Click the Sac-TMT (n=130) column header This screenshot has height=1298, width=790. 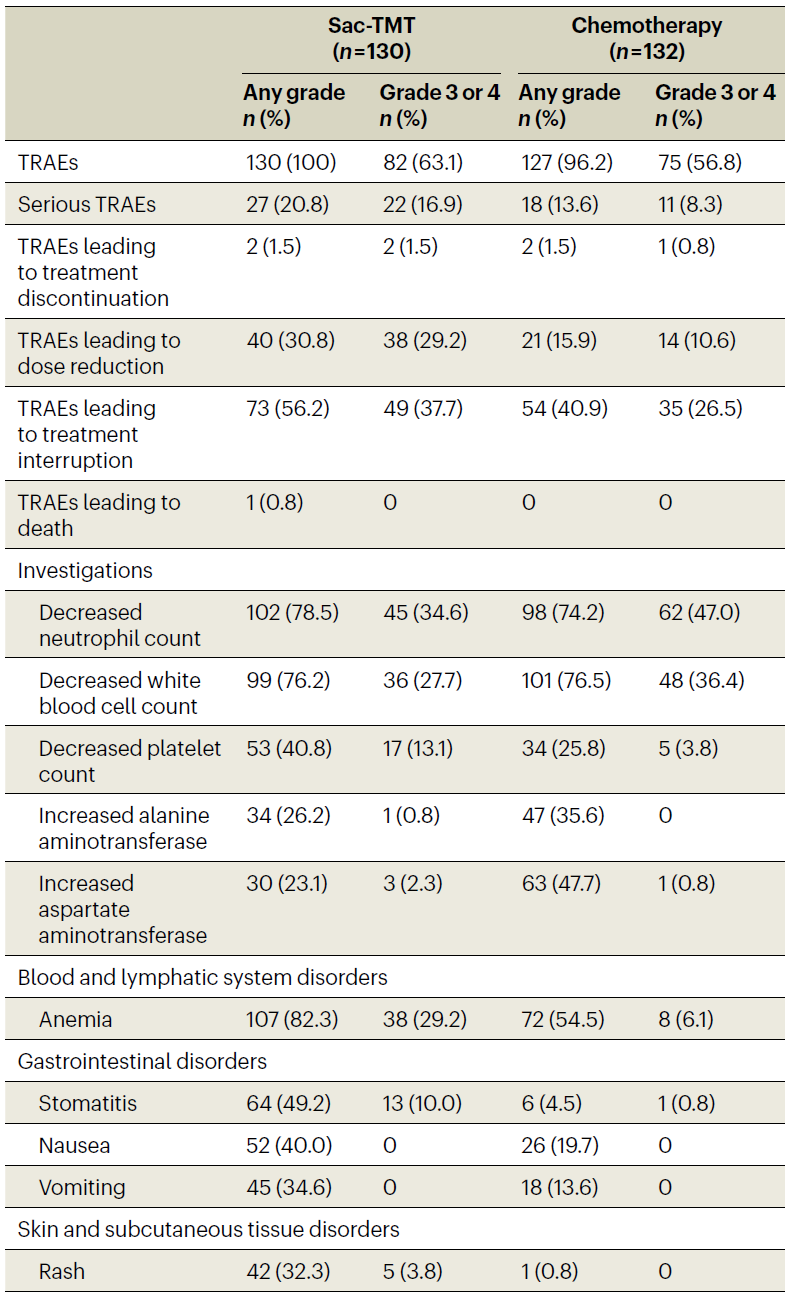(371, 37)
